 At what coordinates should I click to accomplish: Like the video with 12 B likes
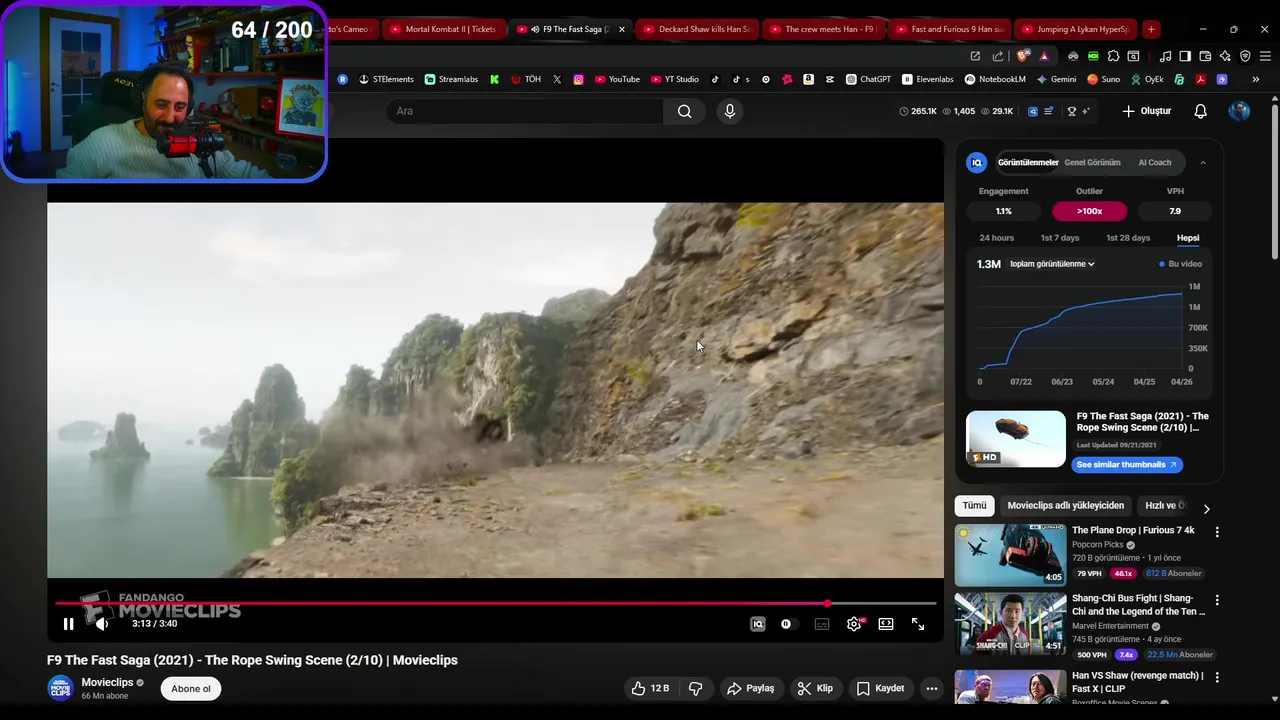point(650,688)
